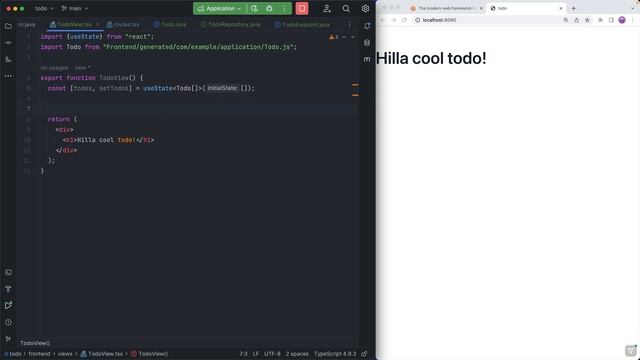Image resolution: width=640 pixels, height=360 pixels.
Task: Rerun the Application configuration
Action: click(254, 8)
